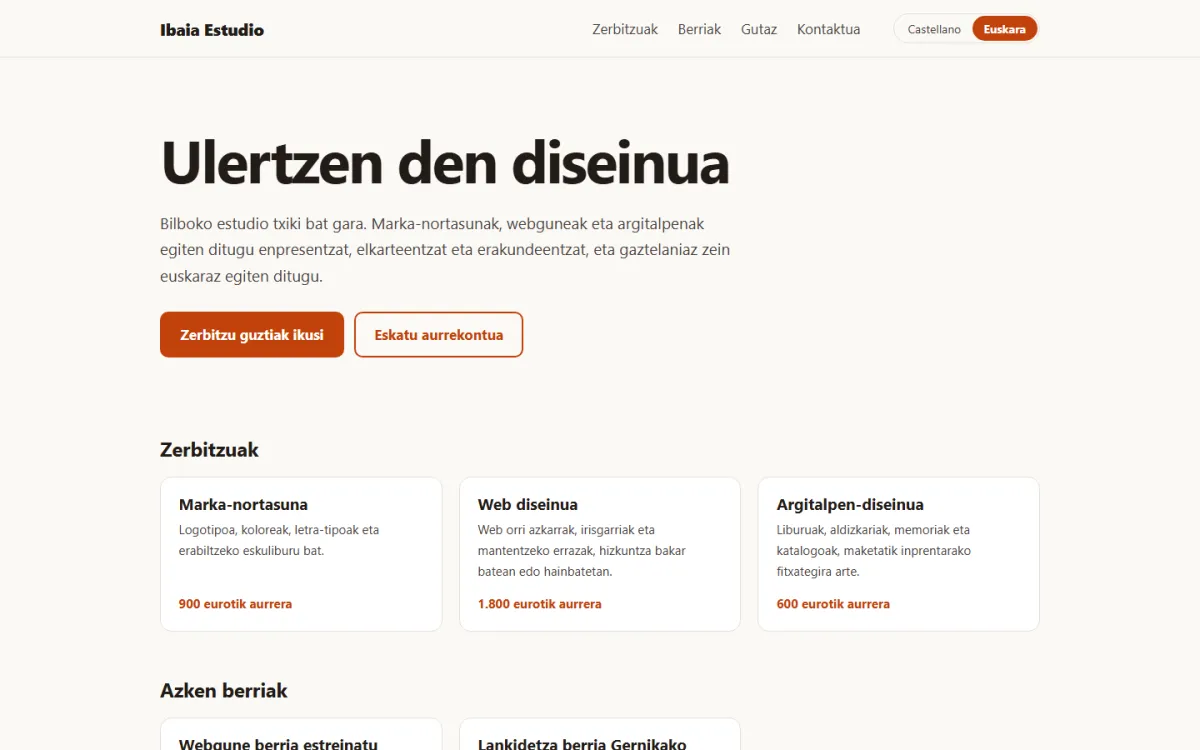Click the Bilboko estudio txiki bat gara paragraph
Viewport: 1200px width, 750px height.
point(445,250)
